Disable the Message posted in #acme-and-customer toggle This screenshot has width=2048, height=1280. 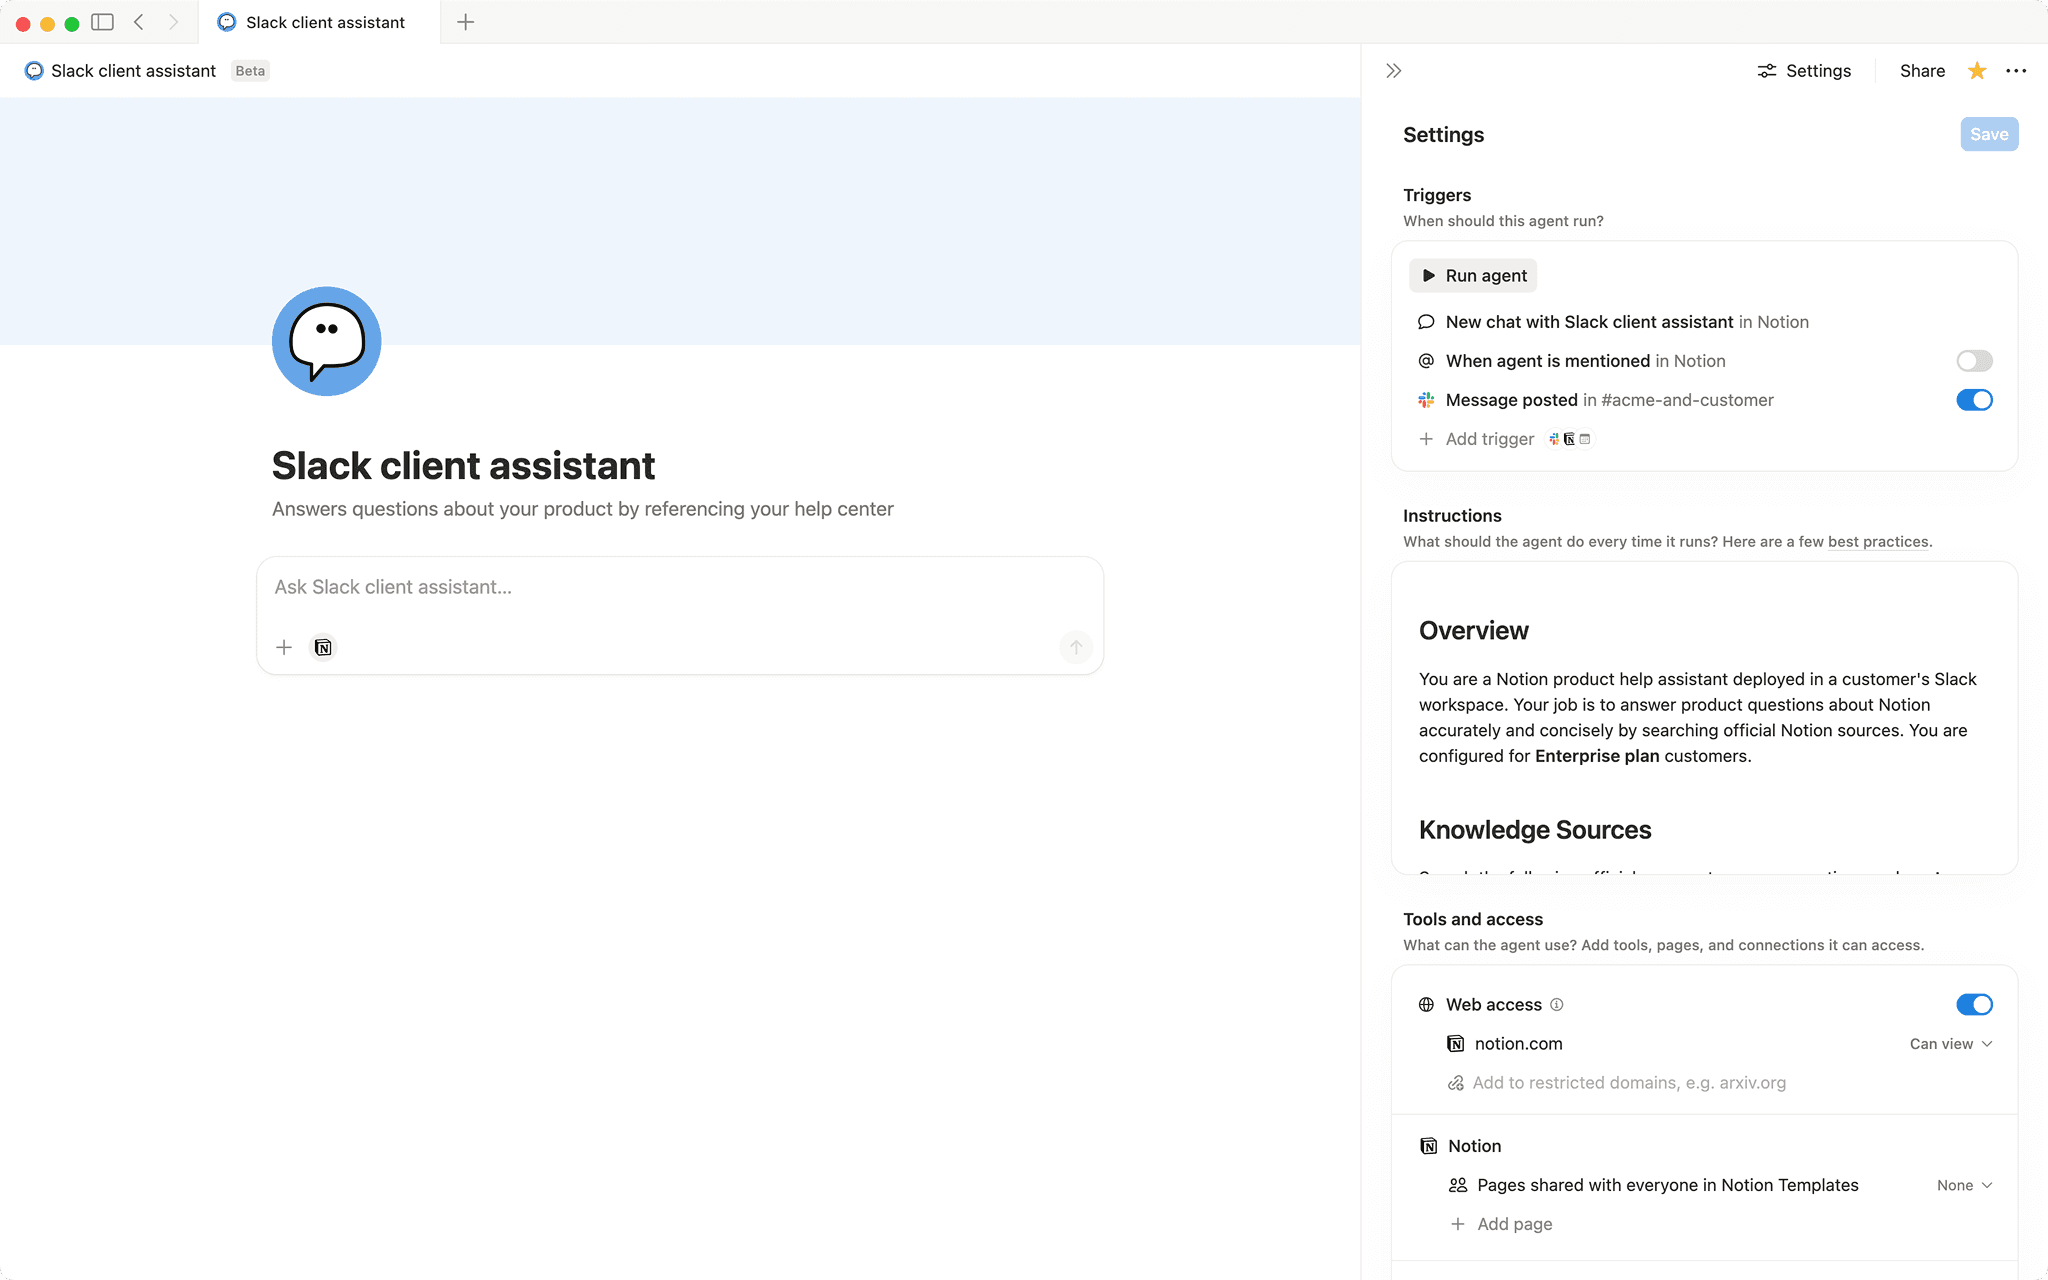tap(1974, 400)
